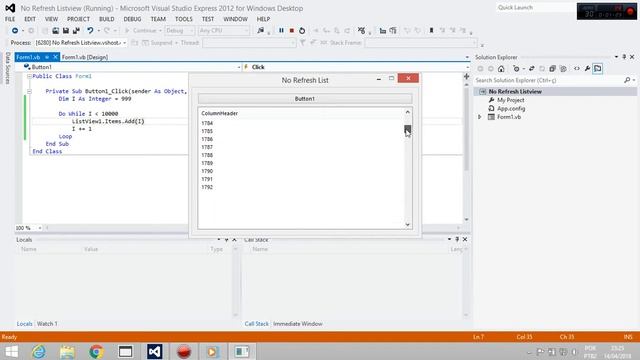The image size is (640, 360).
Task: Click the ColumnHeader in the list view
Action: 220,113
